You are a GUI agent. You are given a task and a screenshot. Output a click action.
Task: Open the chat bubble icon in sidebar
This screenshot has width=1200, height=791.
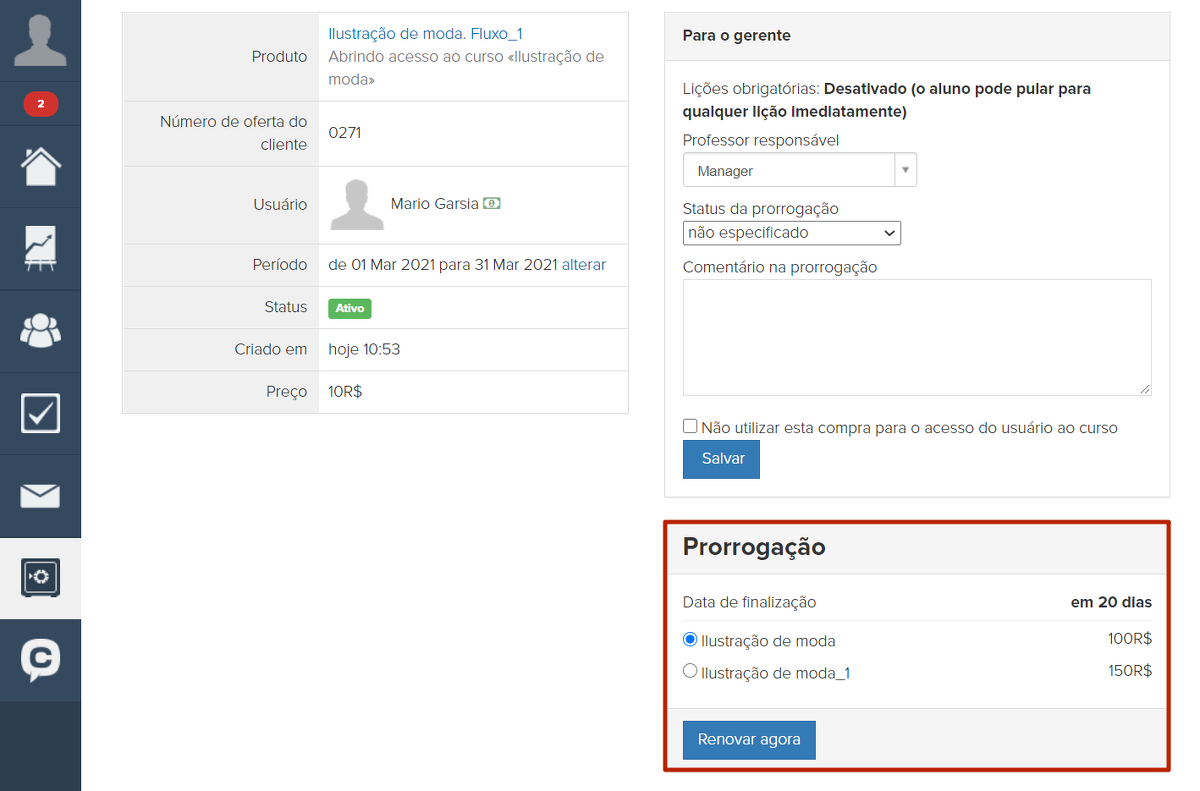click(x=40, y=660)
